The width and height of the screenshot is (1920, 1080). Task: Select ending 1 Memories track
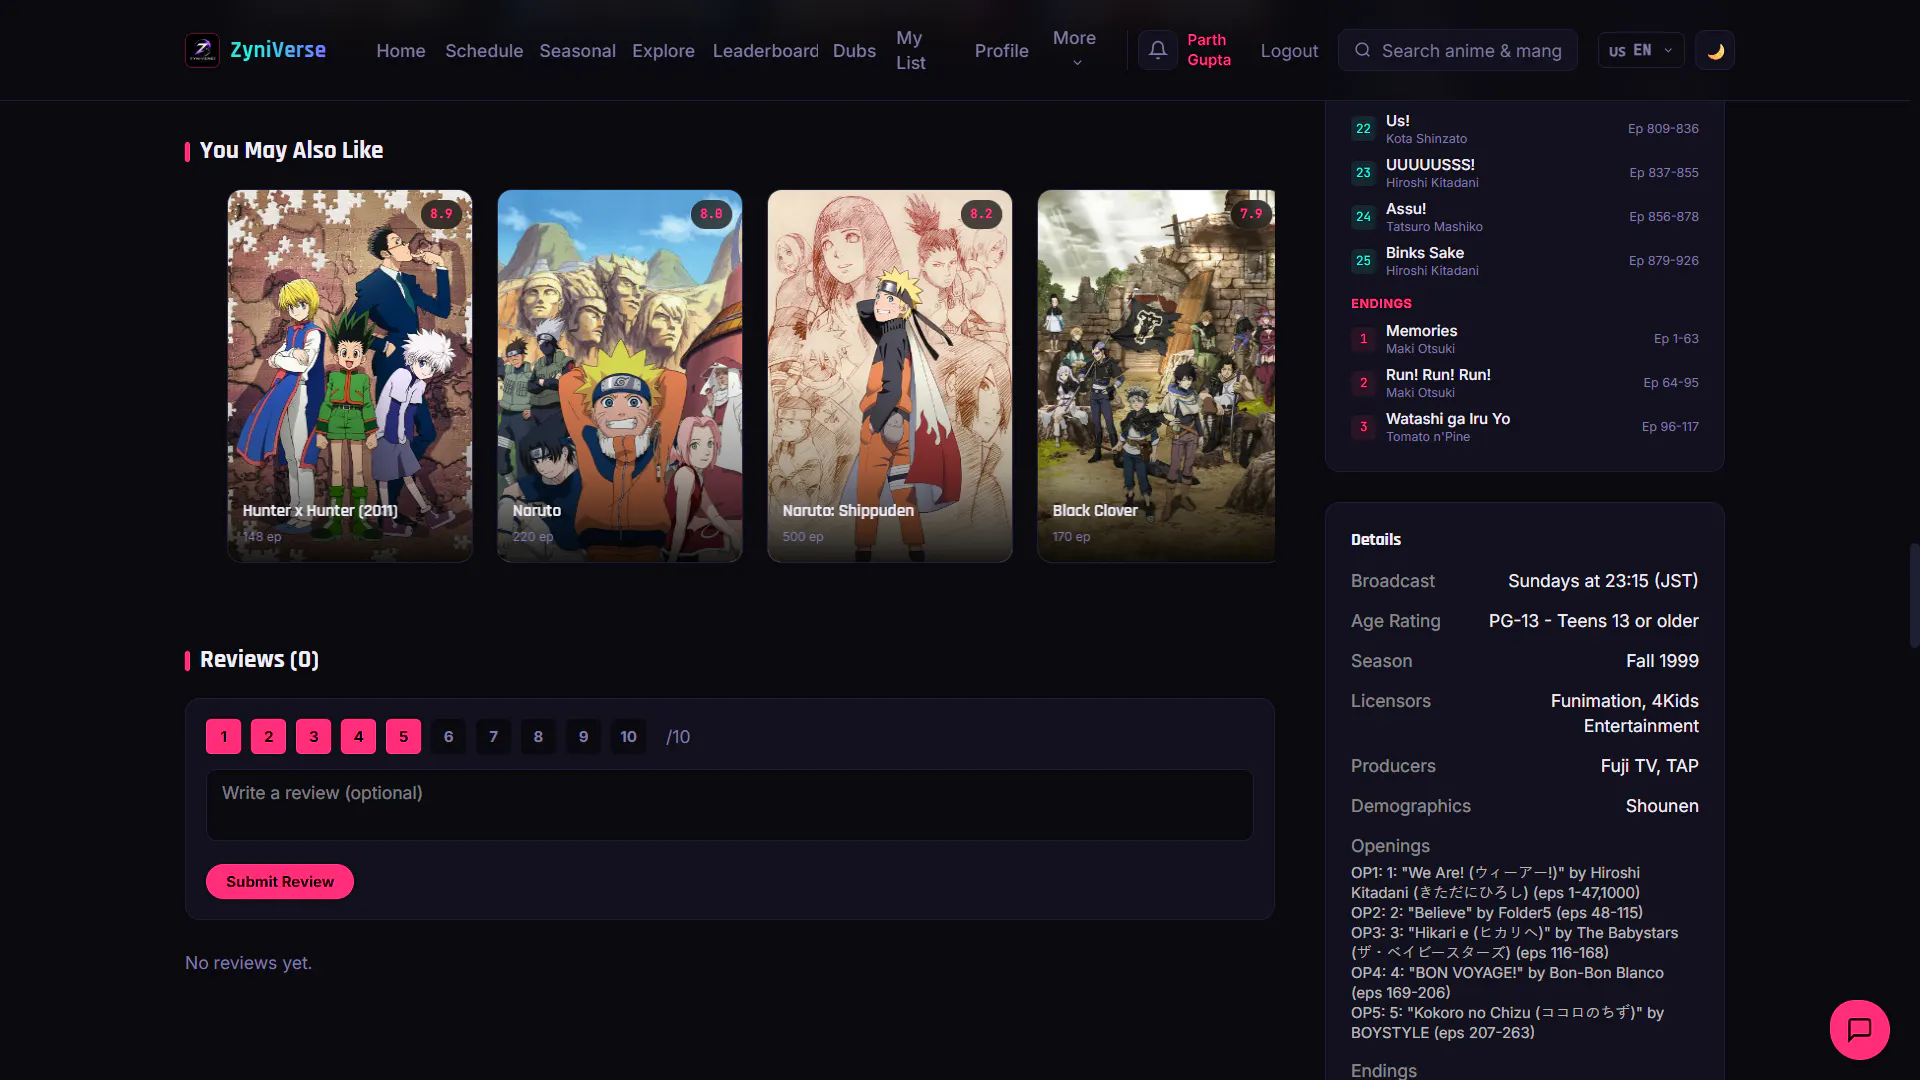coord(1524,339)
